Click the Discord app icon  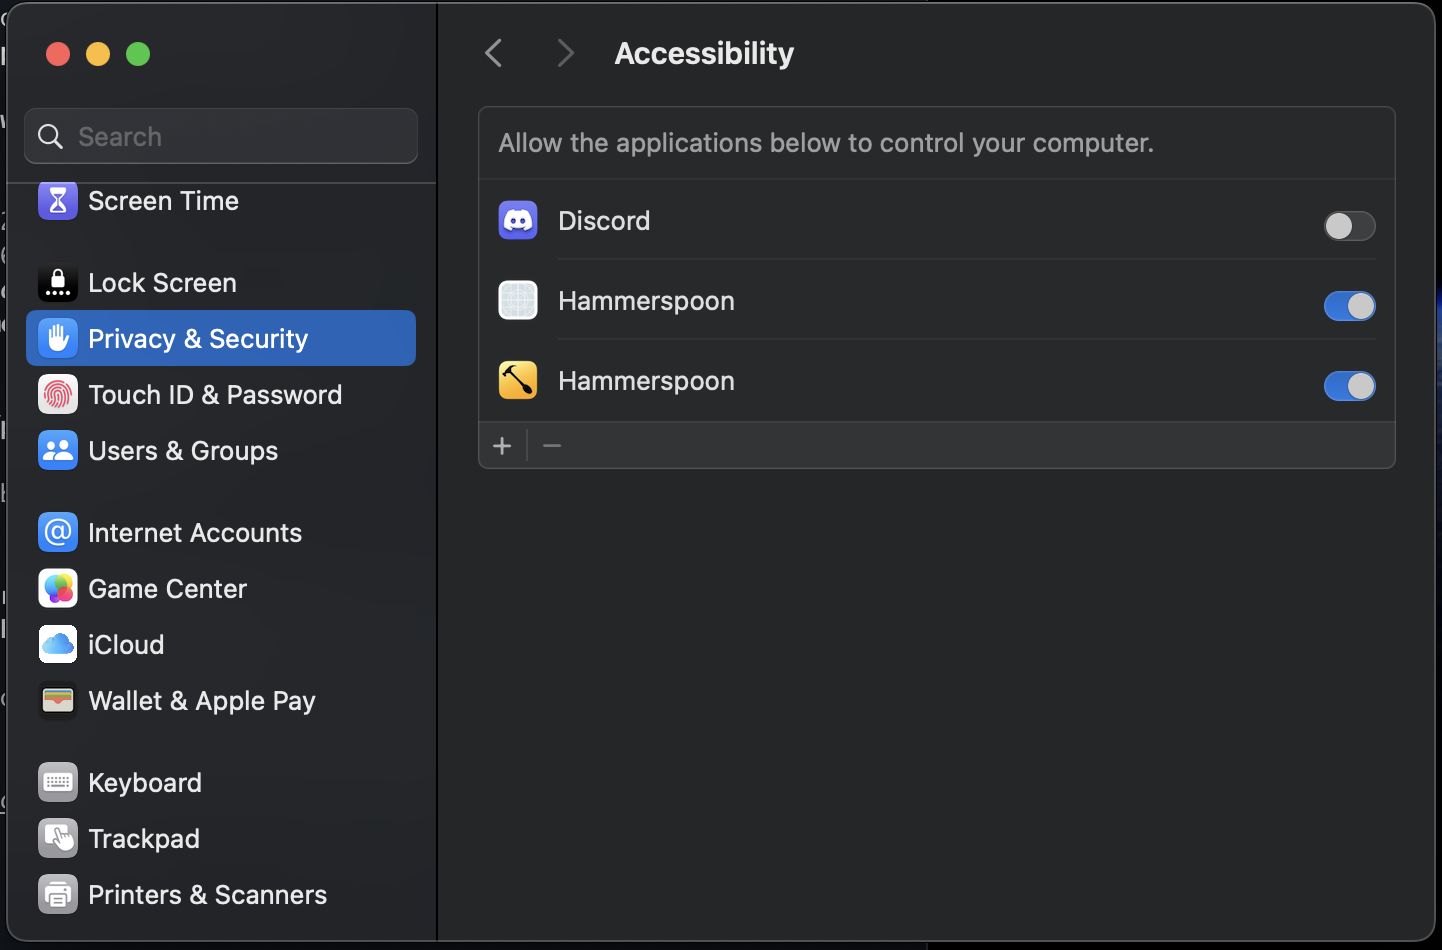tap(518, 221)
